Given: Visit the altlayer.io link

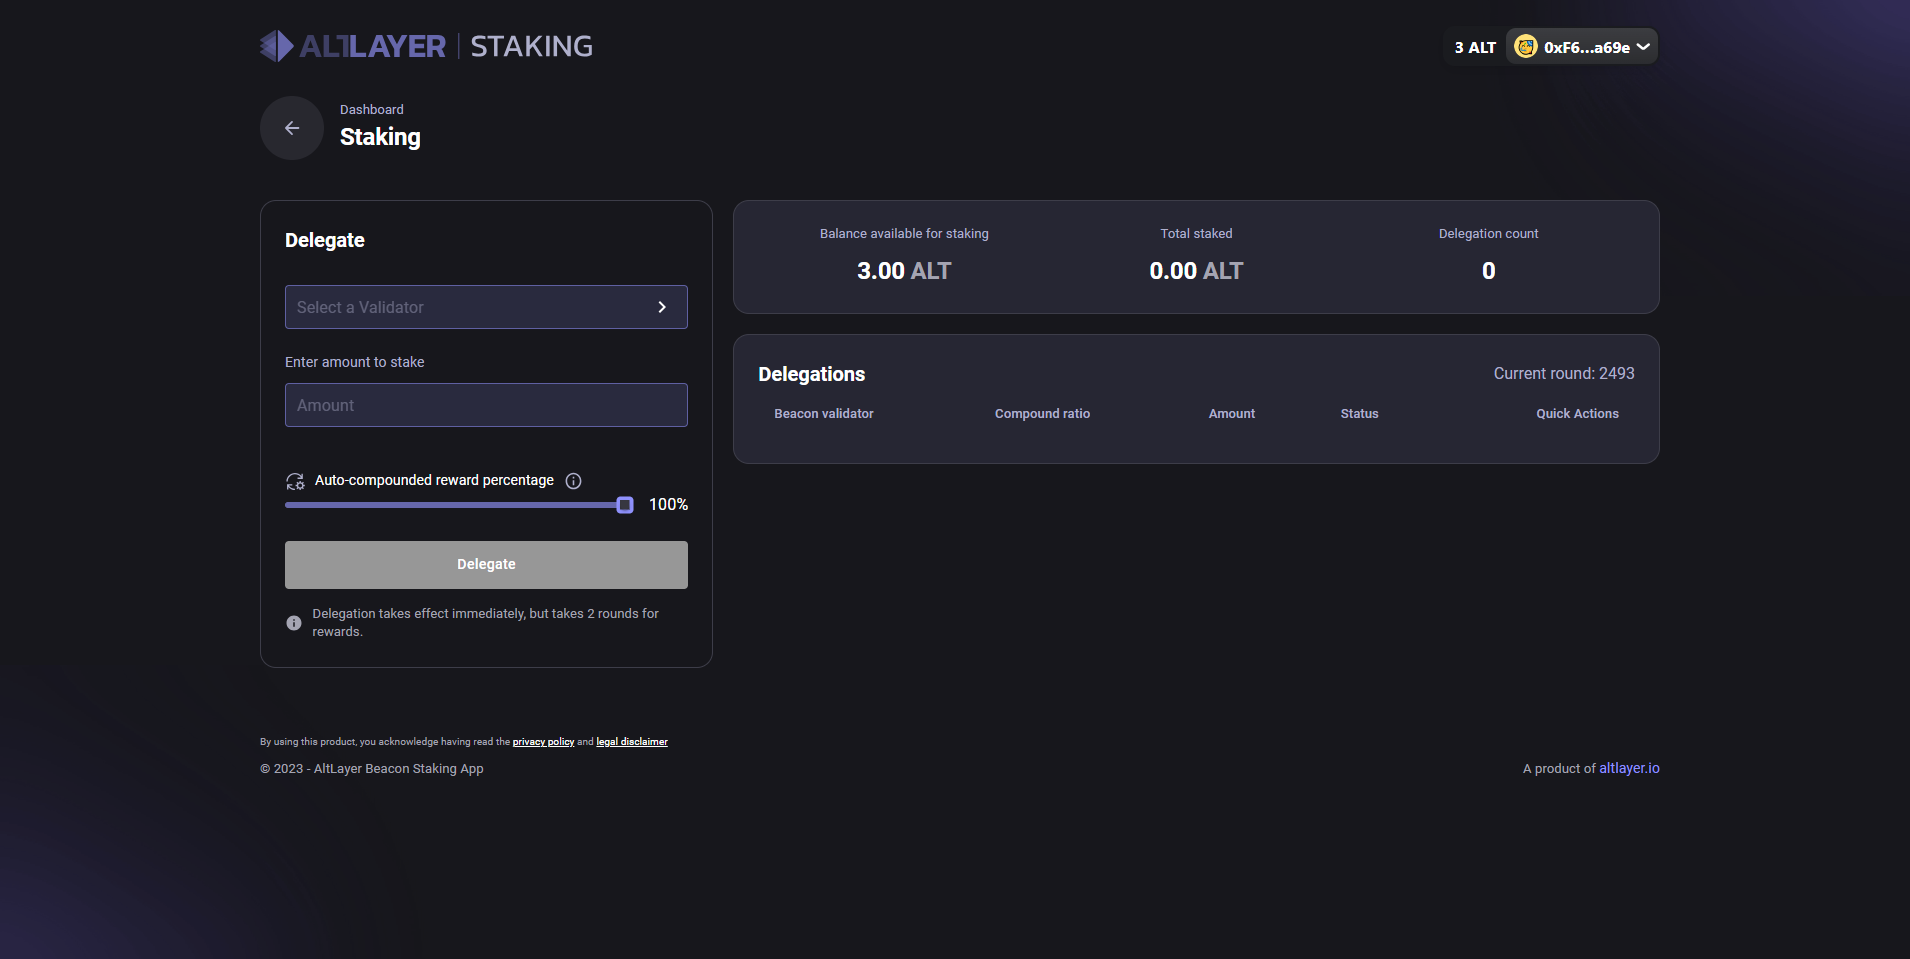Looking at the screenshot, I should pyautogui.click(x=1629, y=768).
